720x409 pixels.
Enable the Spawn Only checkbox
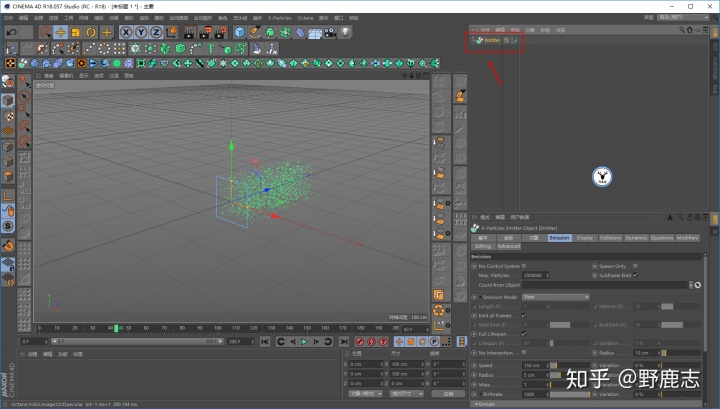(x=636, y=266)
